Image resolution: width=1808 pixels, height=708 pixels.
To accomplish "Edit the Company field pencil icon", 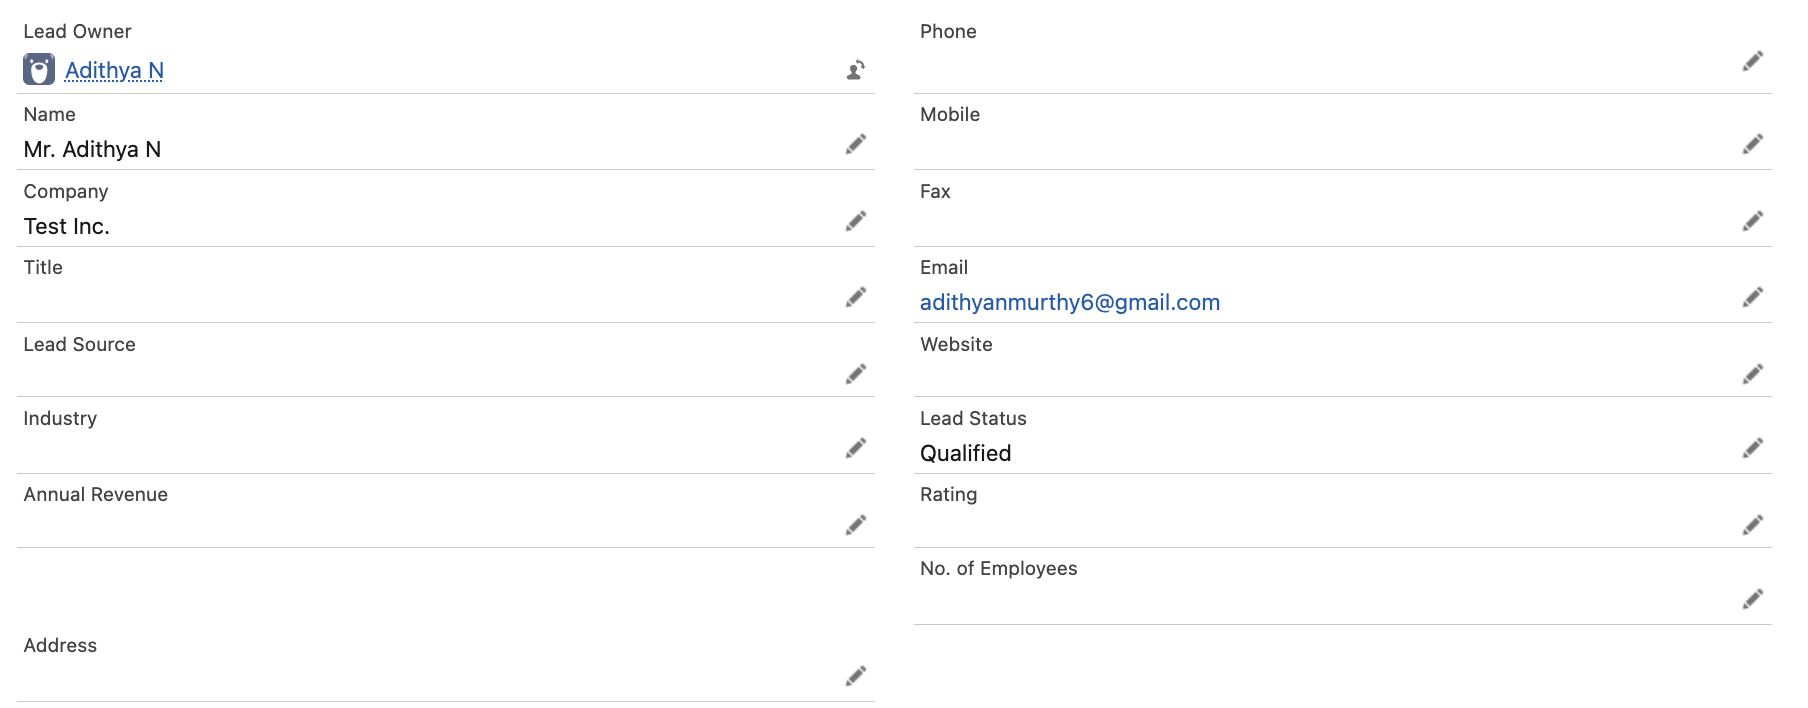I will pos(856,221).
